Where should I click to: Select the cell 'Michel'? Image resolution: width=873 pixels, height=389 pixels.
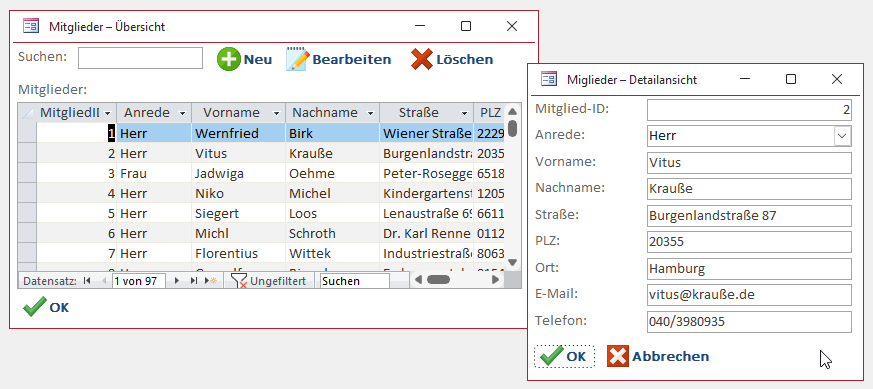pos(332,194)
